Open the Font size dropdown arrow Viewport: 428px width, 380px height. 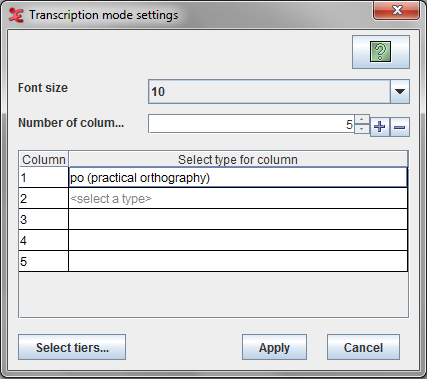pos(400,91)
